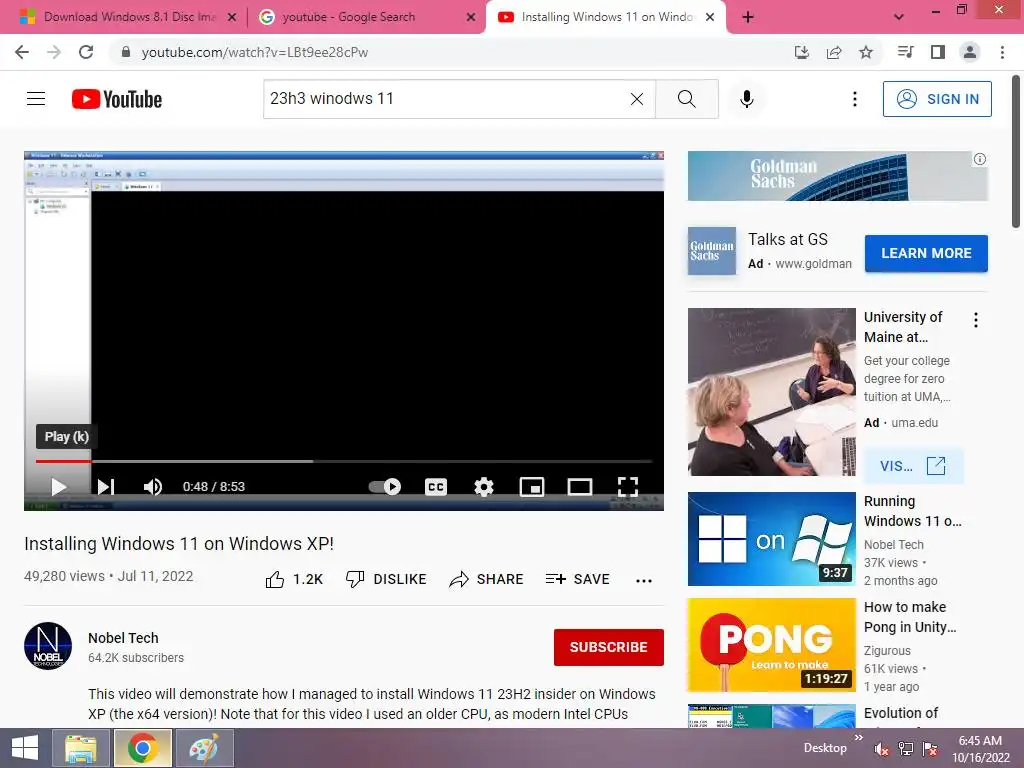Open media controls icon in Chrome
Screen dimensions: 1024x768
tap(905, 52)
